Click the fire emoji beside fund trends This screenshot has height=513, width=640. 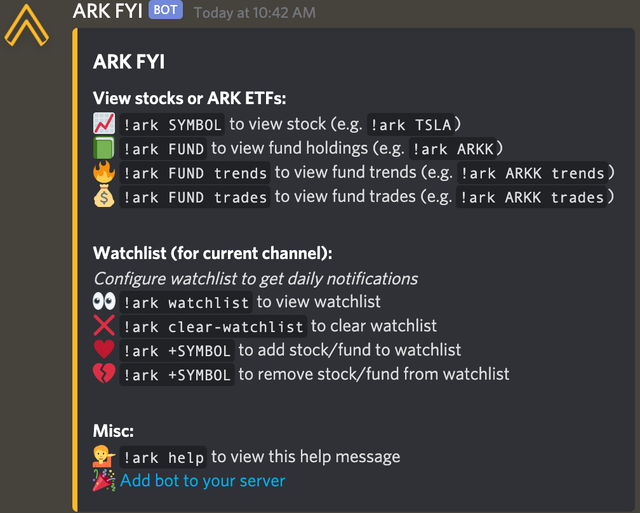pyautogui.click(x=104, y=172)
